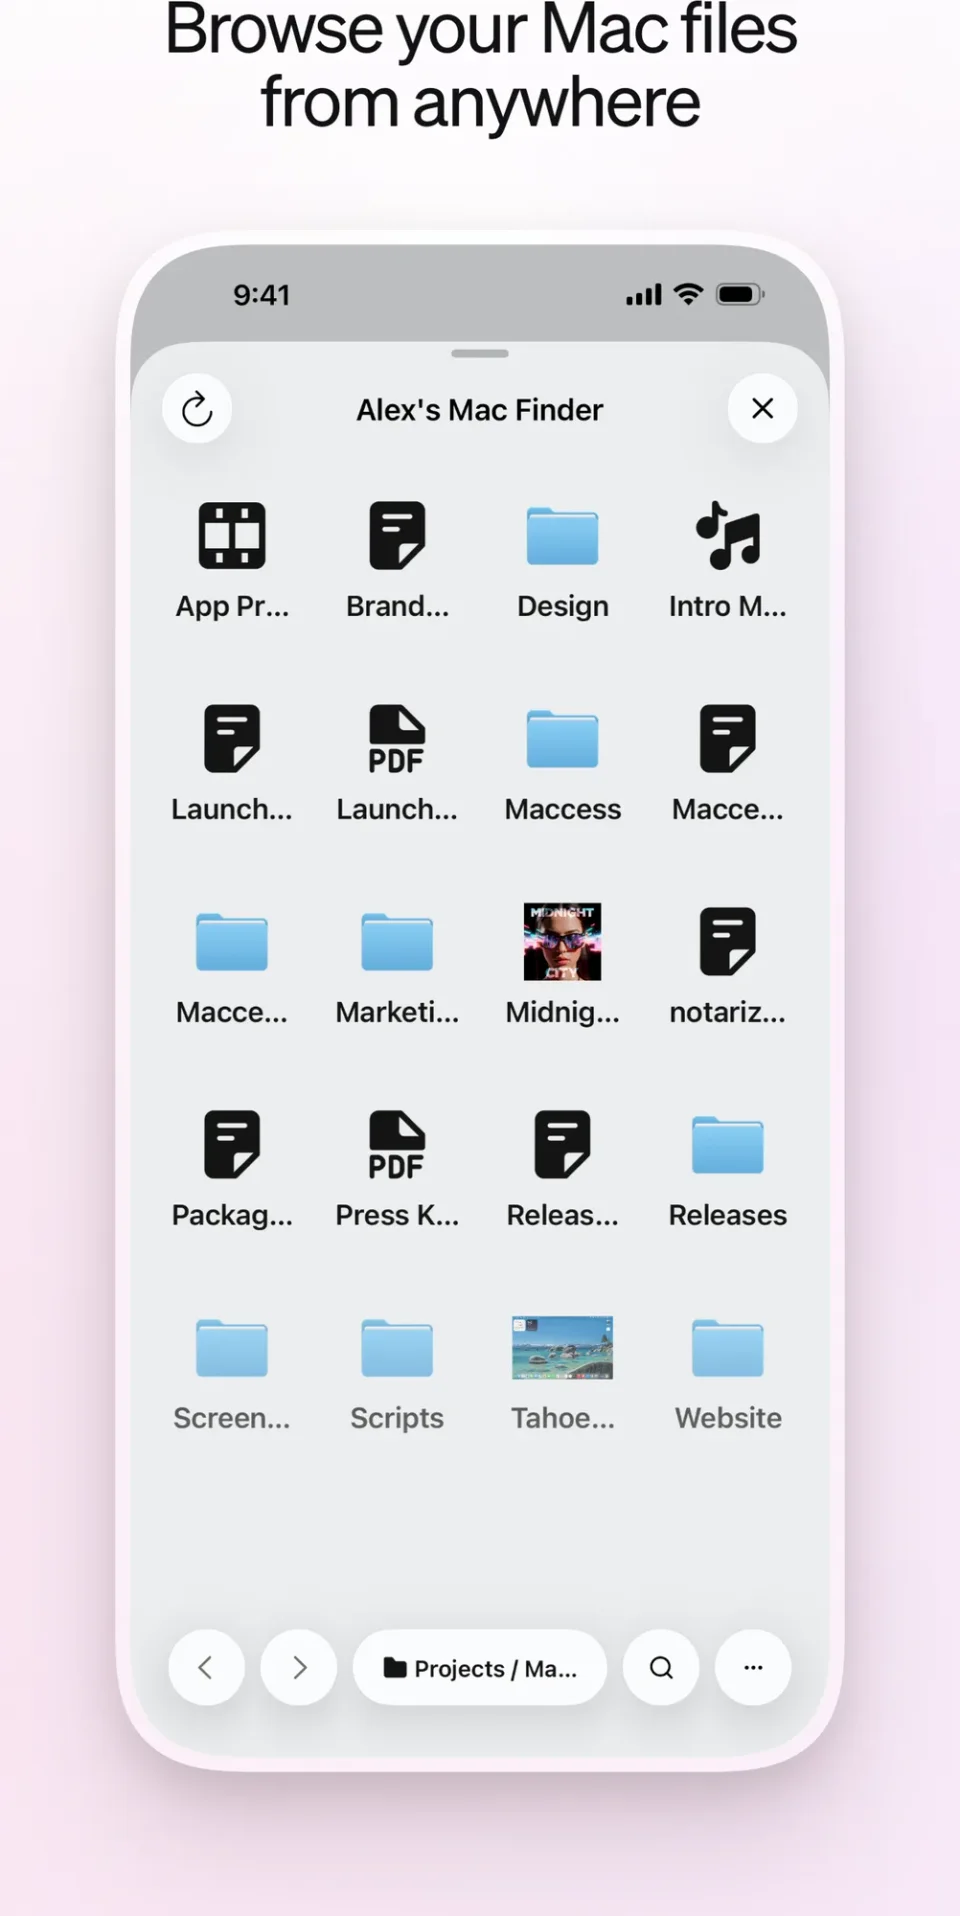
Task: Select the 'Marketi...' file name label
Action: tap(397, 1012)
